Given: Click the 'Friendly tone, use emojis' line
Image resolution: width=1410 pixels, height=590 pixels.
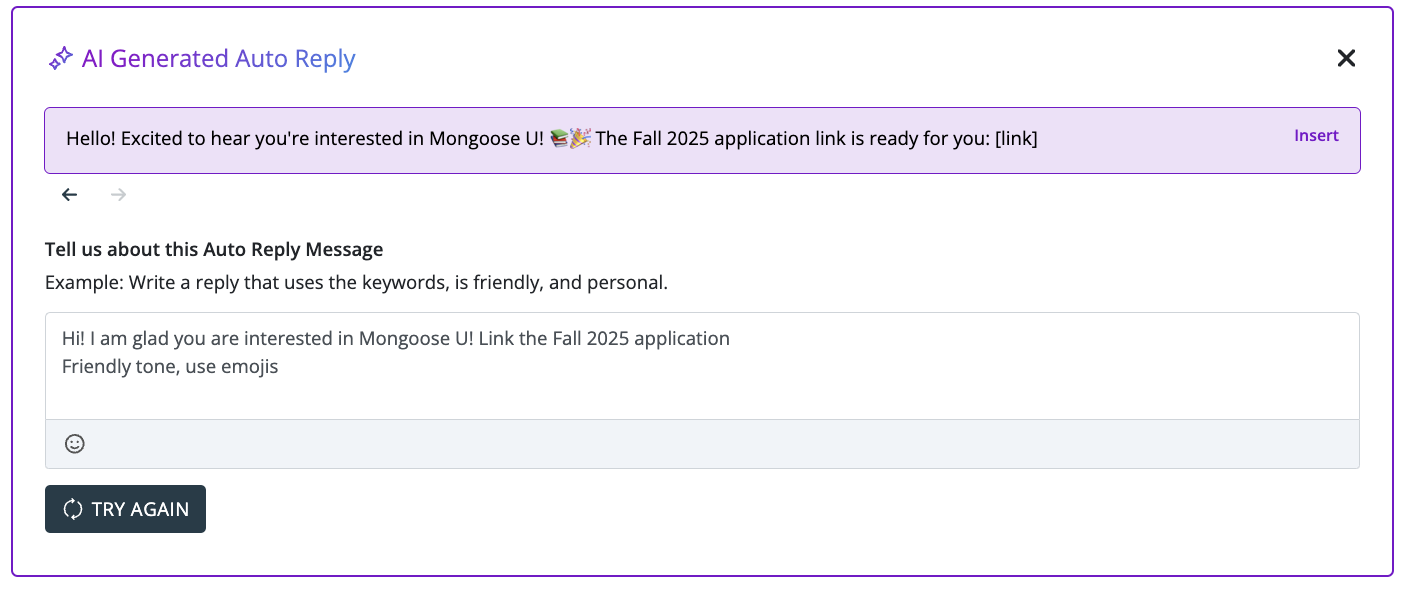Looking at the screenshot, I should click(170, 366).
